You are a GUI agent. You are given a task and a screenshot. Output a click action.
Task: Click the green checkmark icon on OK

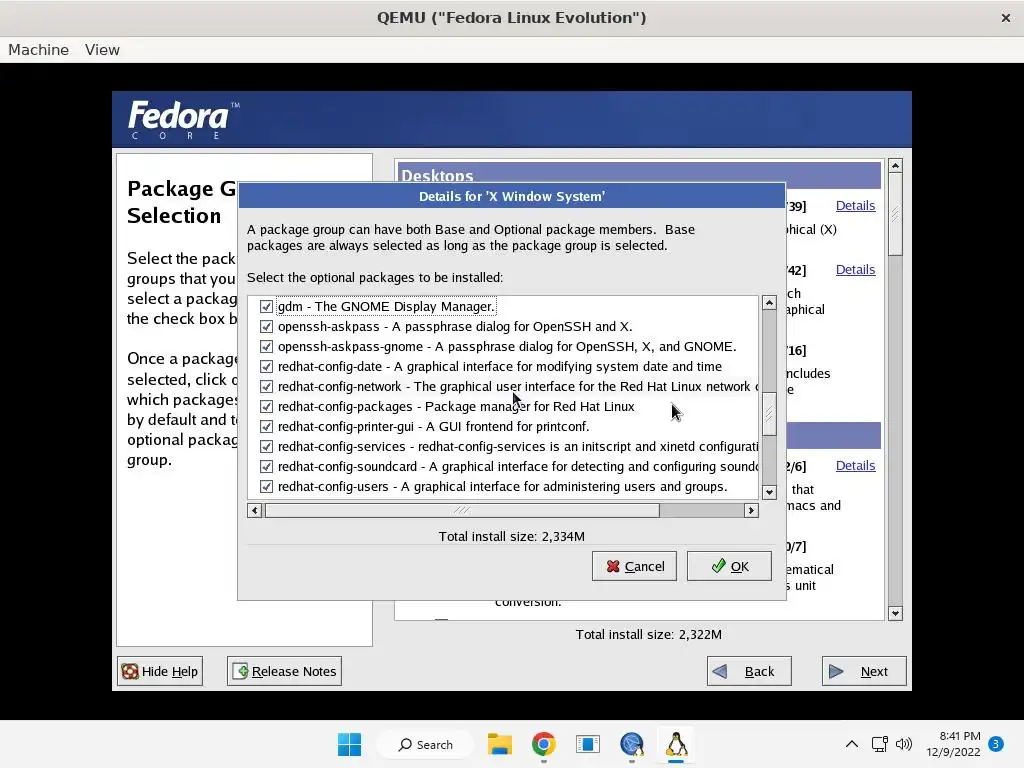(718, 566)
